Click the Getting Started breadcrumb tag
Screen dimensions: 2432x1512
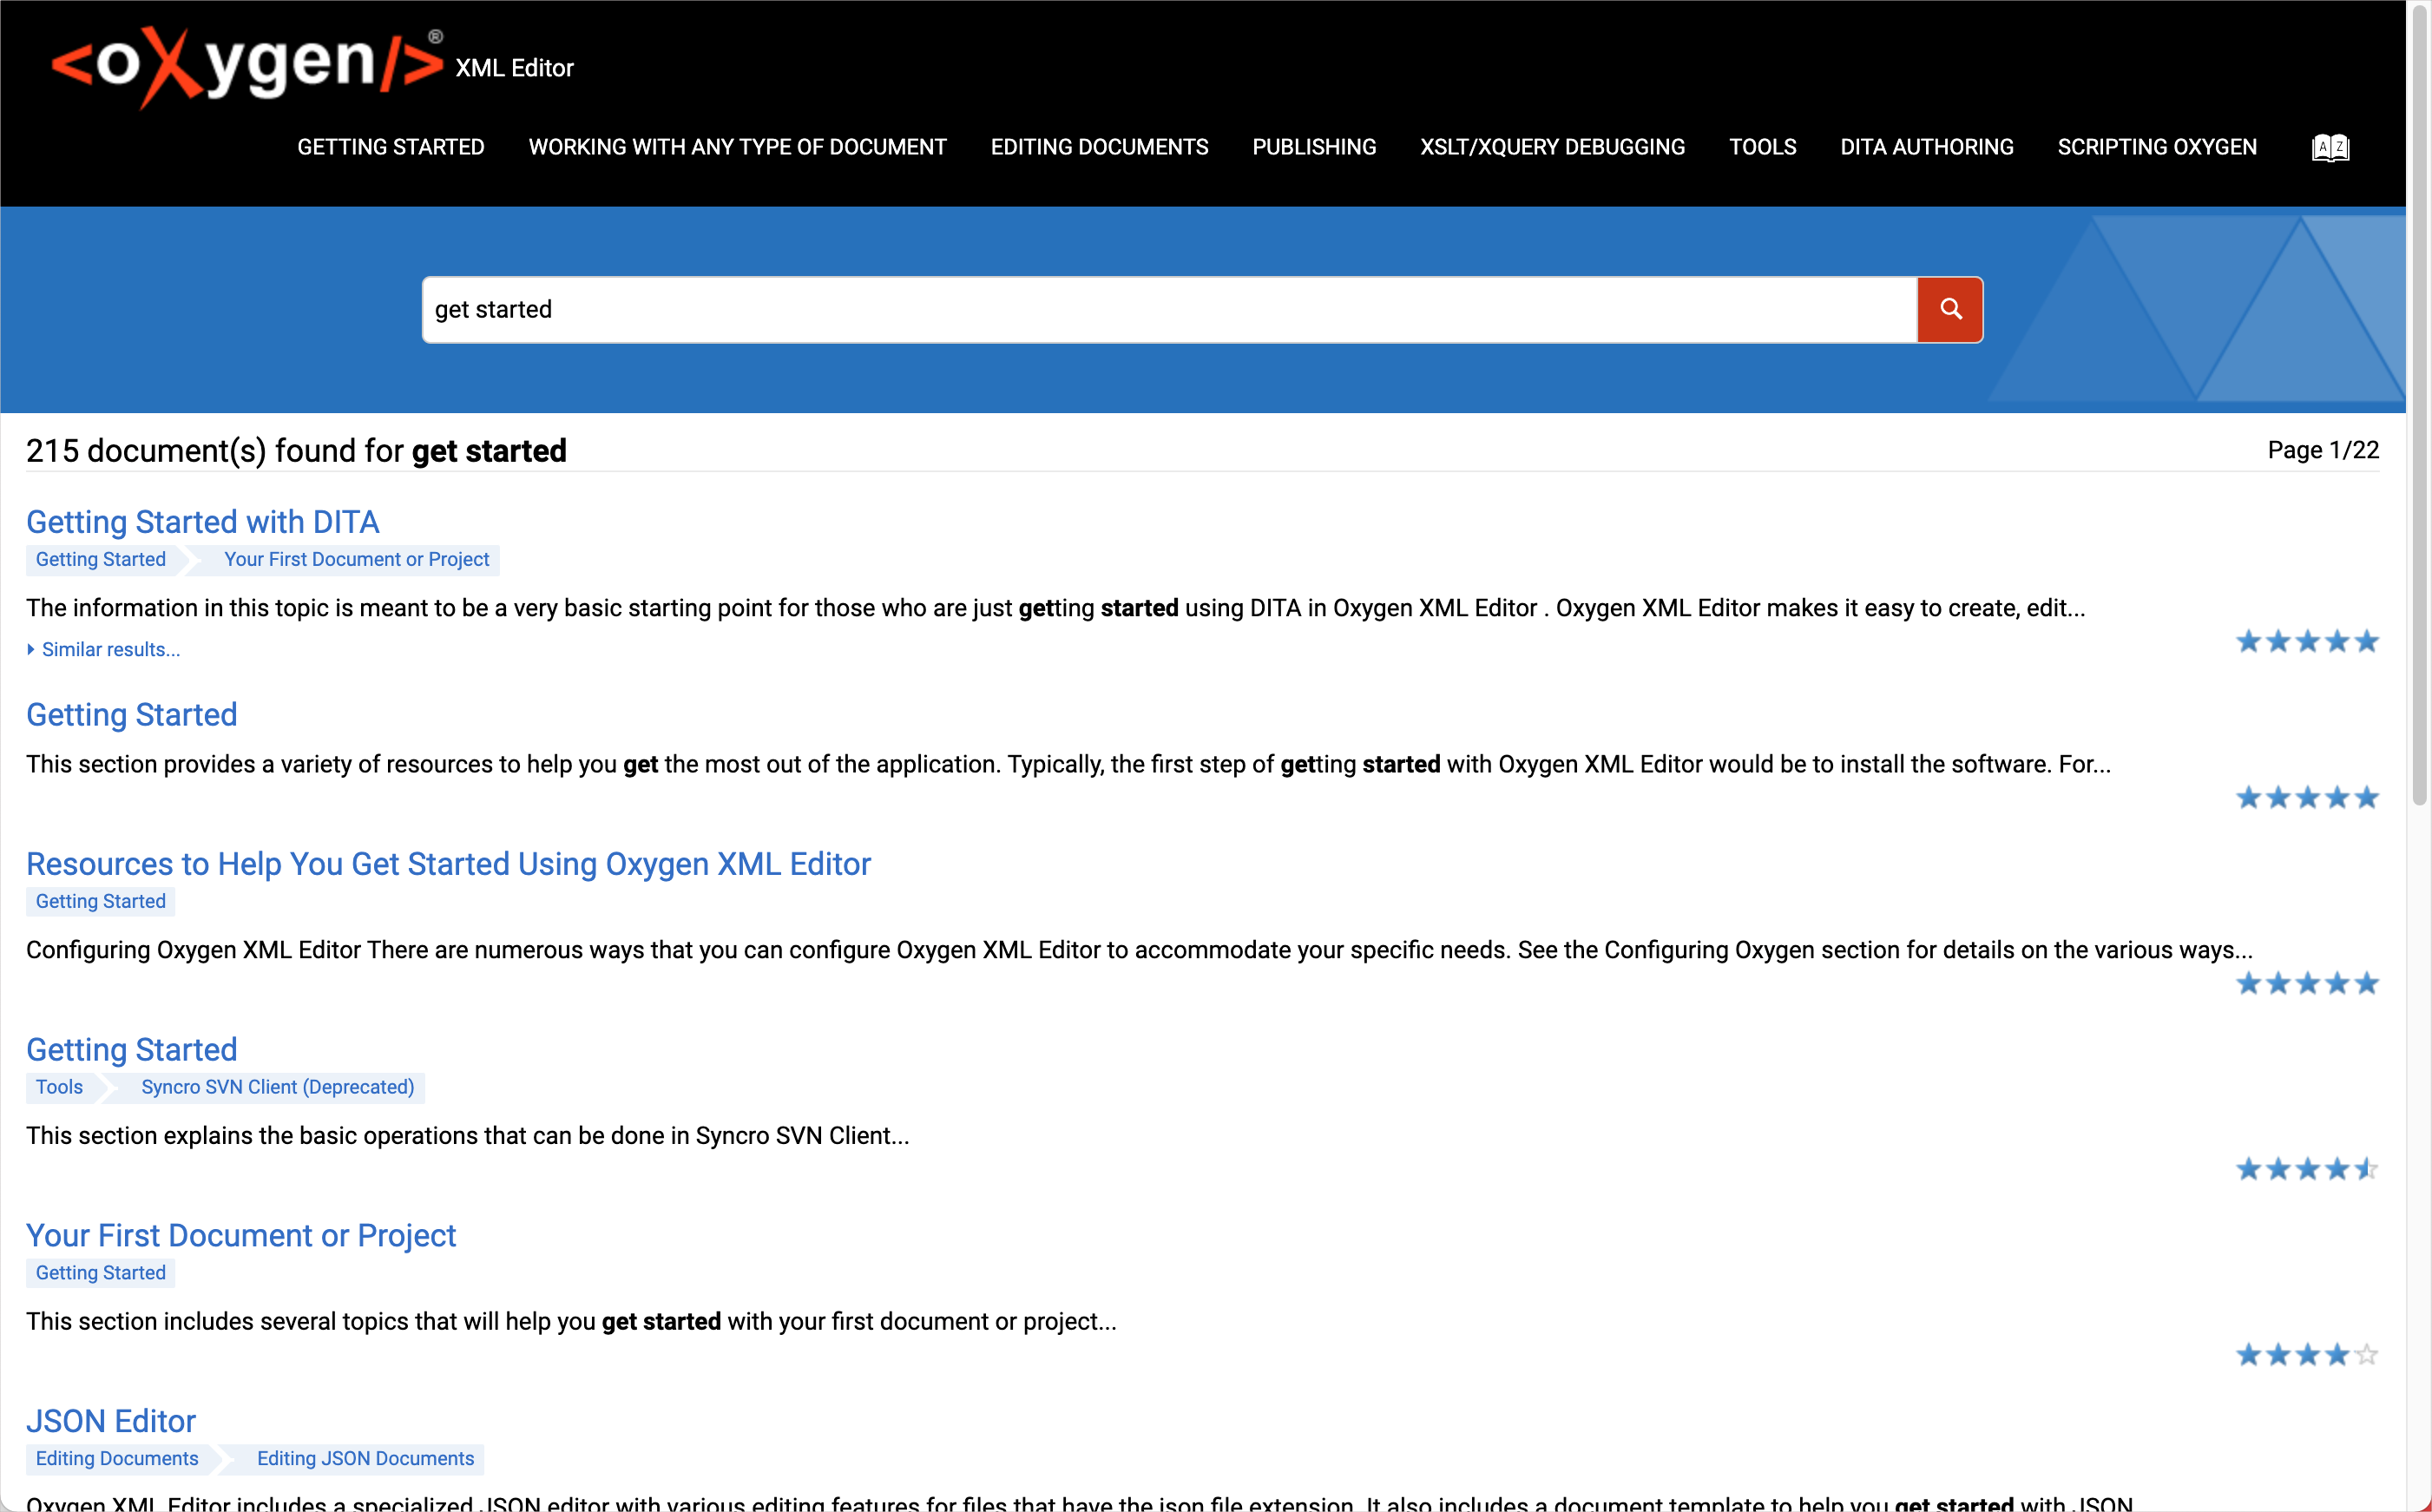(x=101, y=559)
